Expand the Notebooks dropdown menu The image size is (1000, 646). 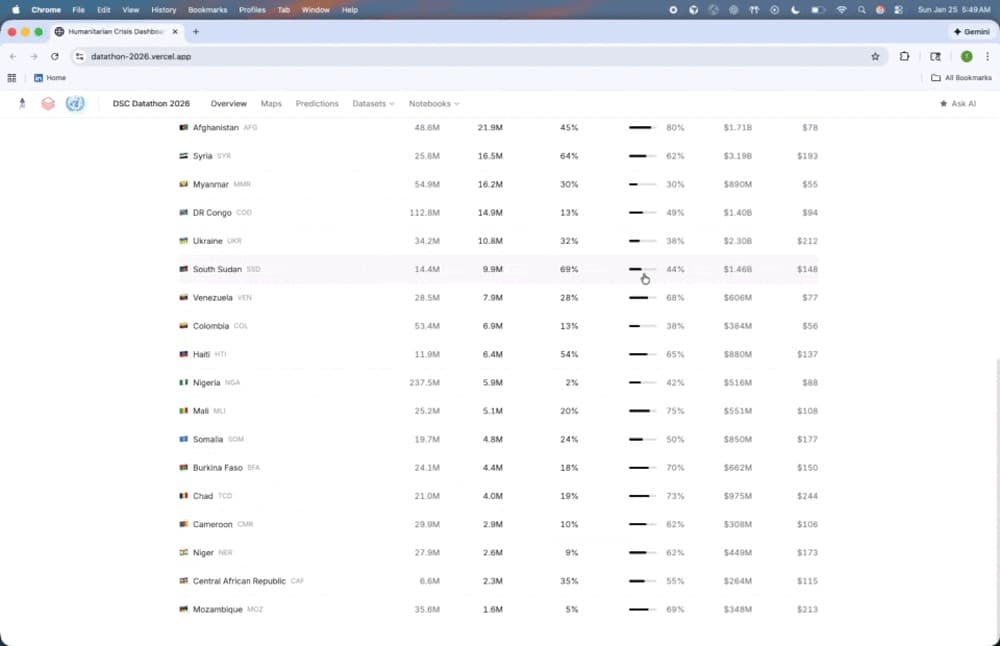click(434, 103)
